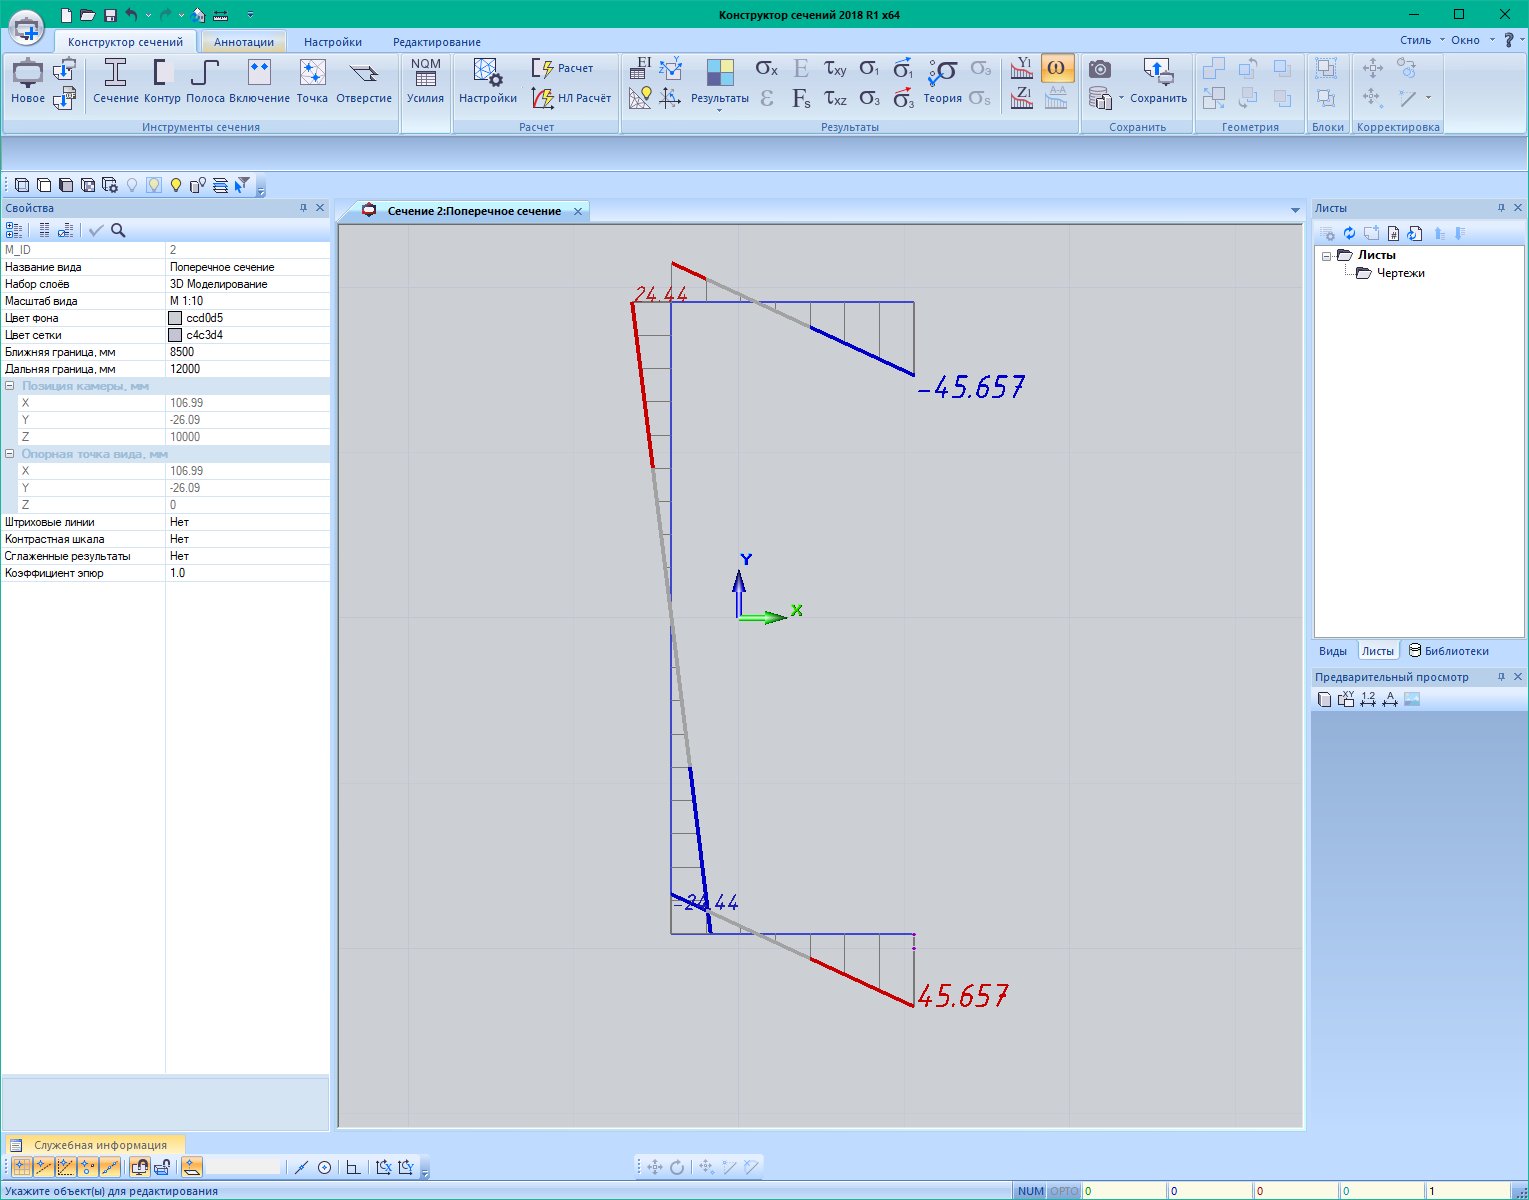The image size is (1529, 1200).
Task: Expand the Результаты dropdown
Action: coord(720,109)
